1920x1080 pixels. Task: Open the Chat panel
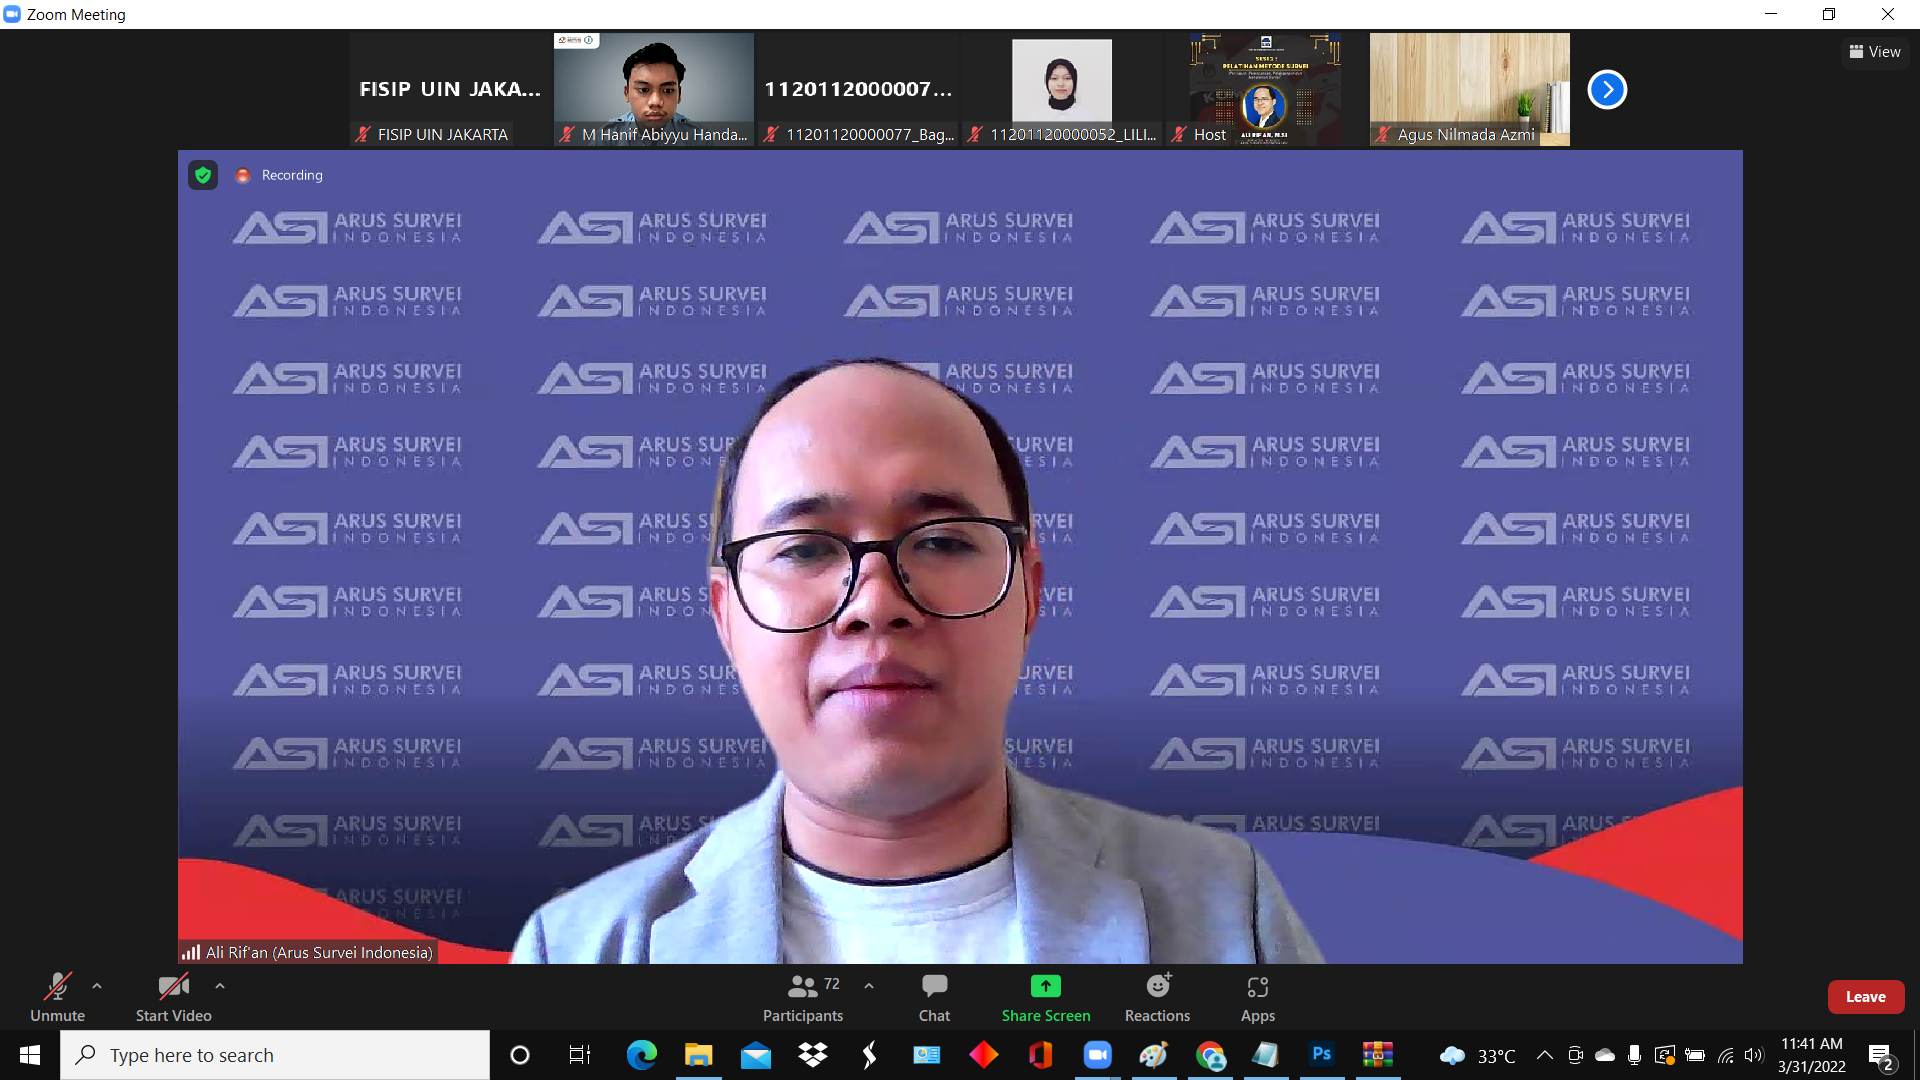pyautogui.click(x=934, y=997)
